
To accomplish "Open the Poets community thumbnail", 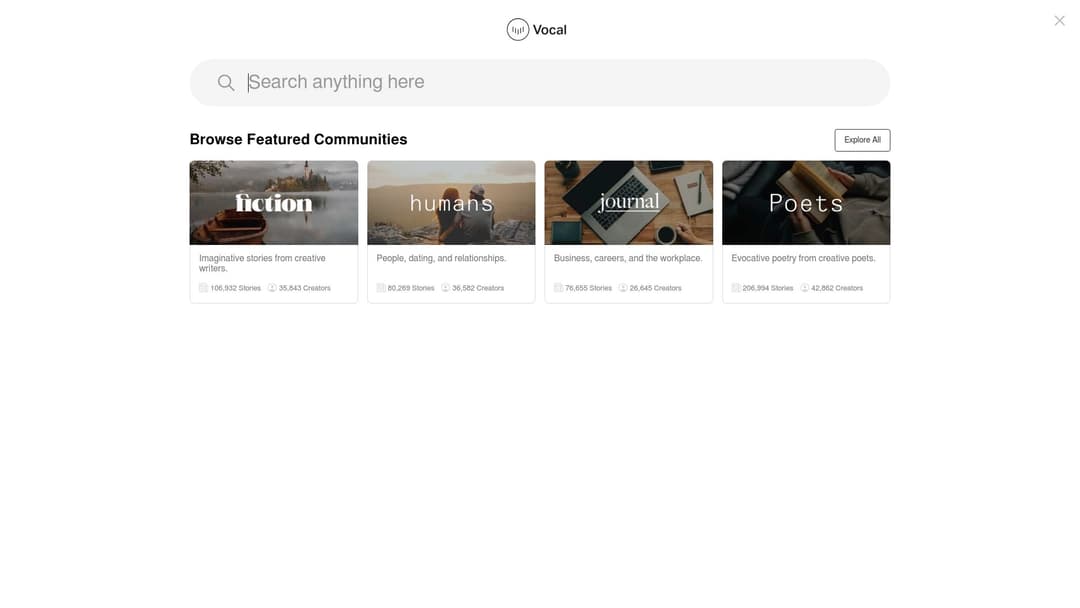I will 806,202.
